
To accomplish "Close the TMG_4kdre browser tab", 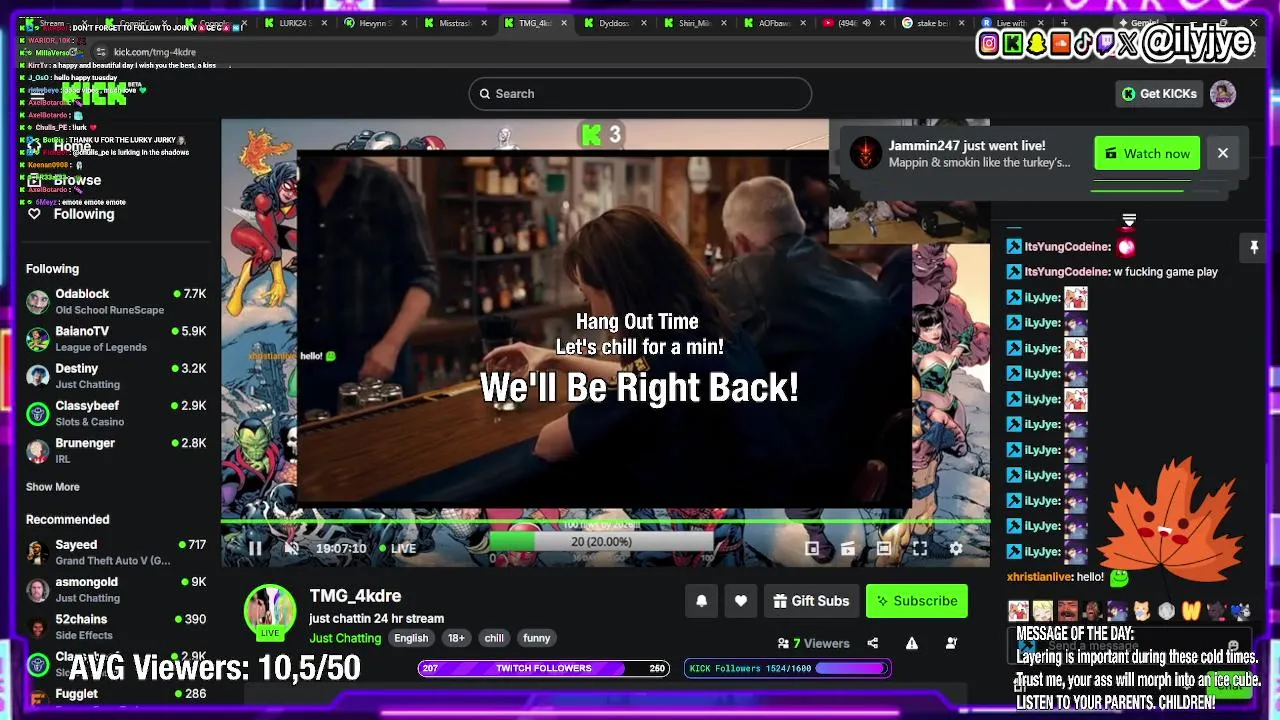I will coord(564,23).
